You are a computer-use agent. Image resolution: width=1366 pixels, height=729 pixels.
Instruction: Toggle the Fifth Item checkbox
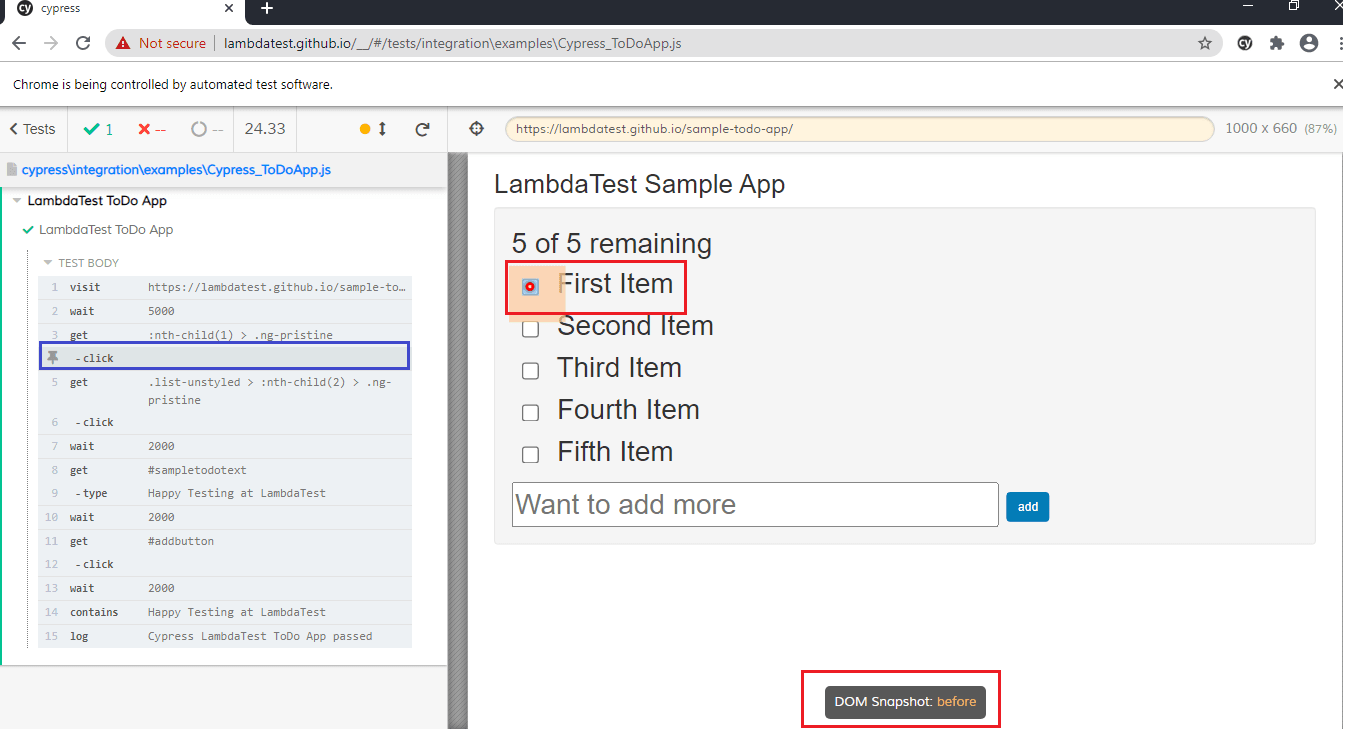[531, 455]
